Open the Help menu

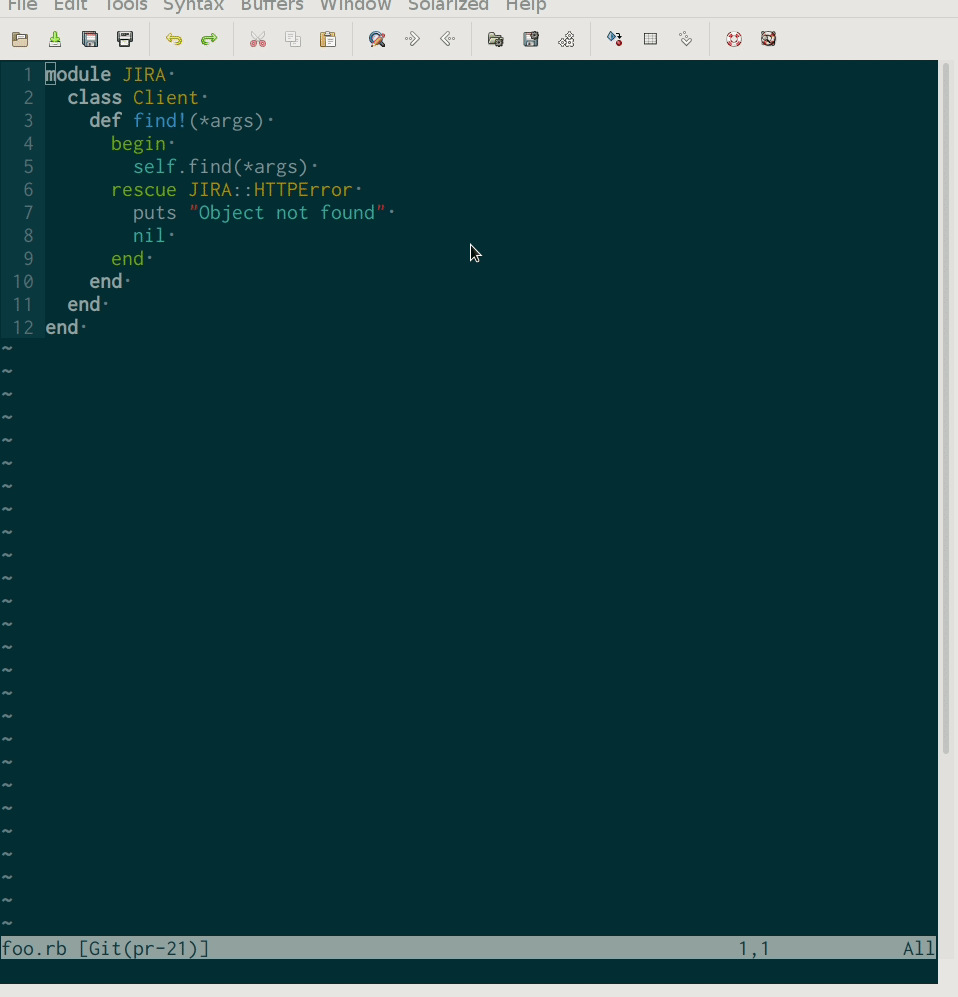526,6
